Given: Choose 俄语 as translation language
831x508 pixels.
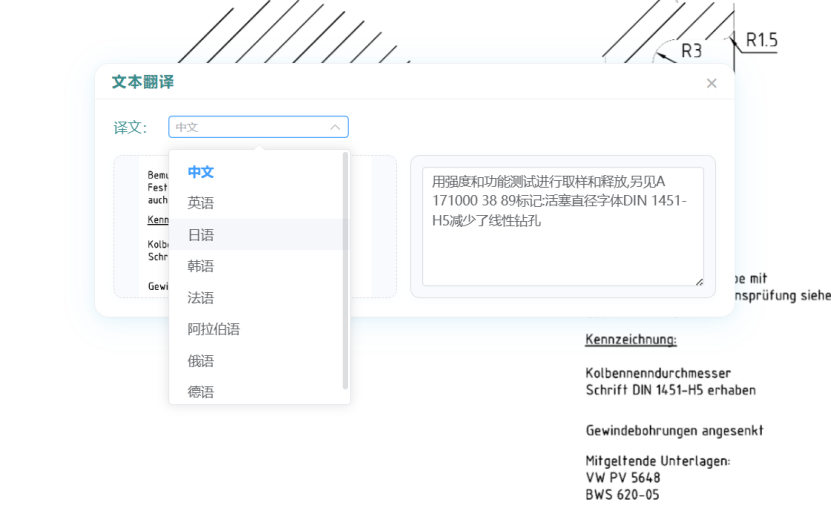Looking at the screenshot, I should pyautogui.click(x=259, y=361).
